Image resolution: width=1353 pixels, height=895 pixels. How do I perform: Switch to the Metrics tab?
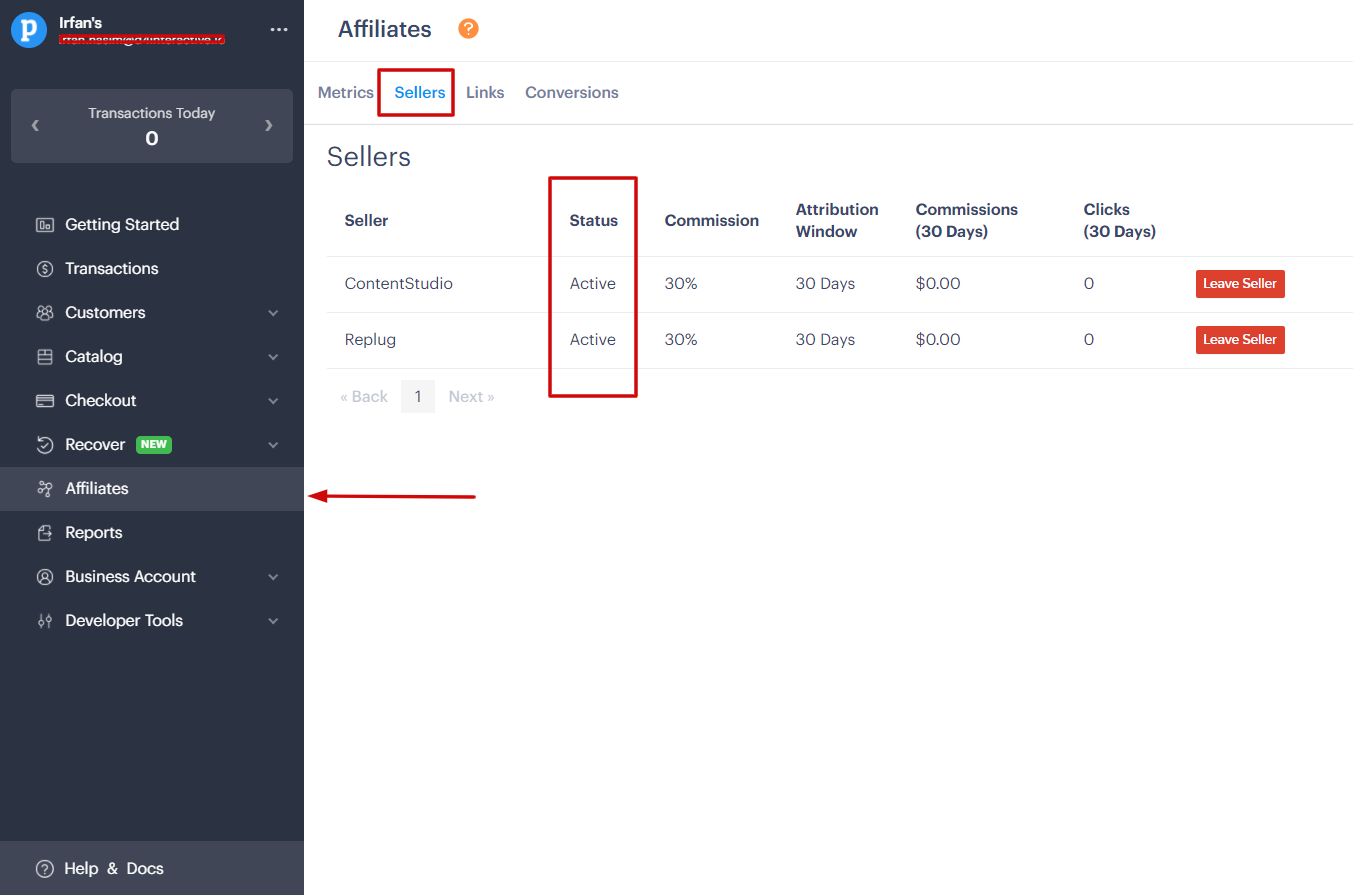tap(345, 93)
